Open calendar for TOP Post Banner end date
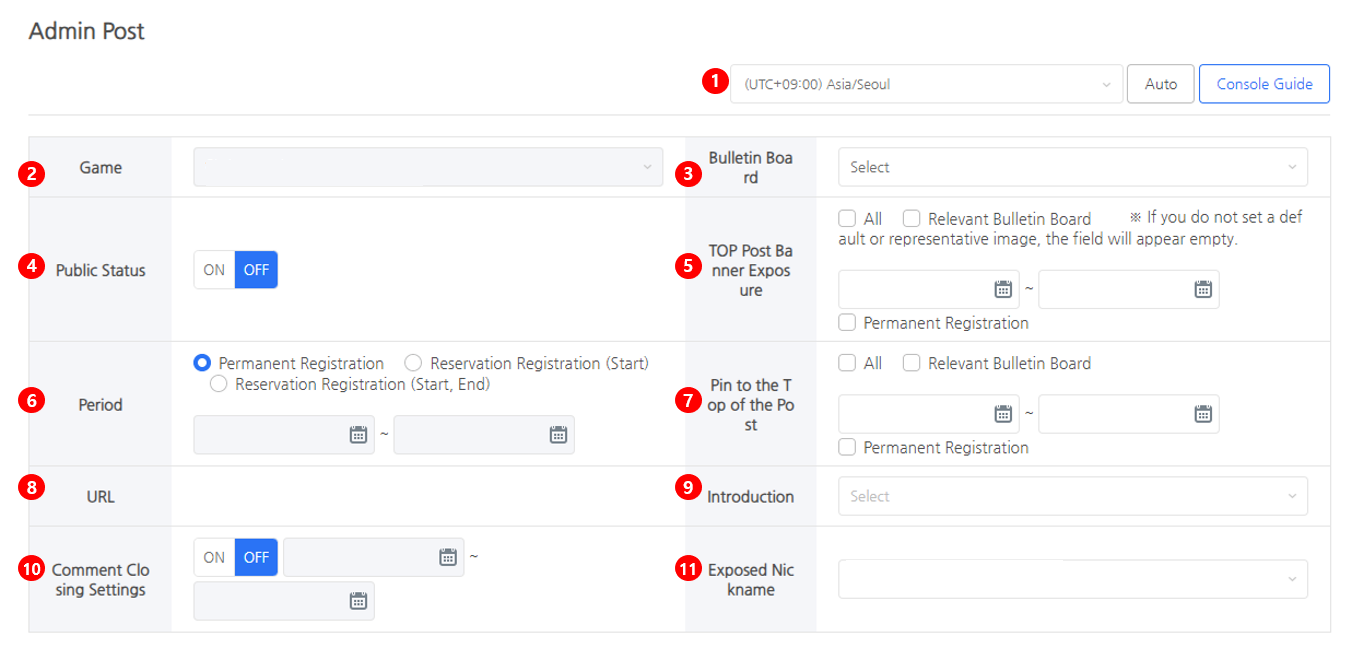 pyautogui.click(x=1203, y=289)
